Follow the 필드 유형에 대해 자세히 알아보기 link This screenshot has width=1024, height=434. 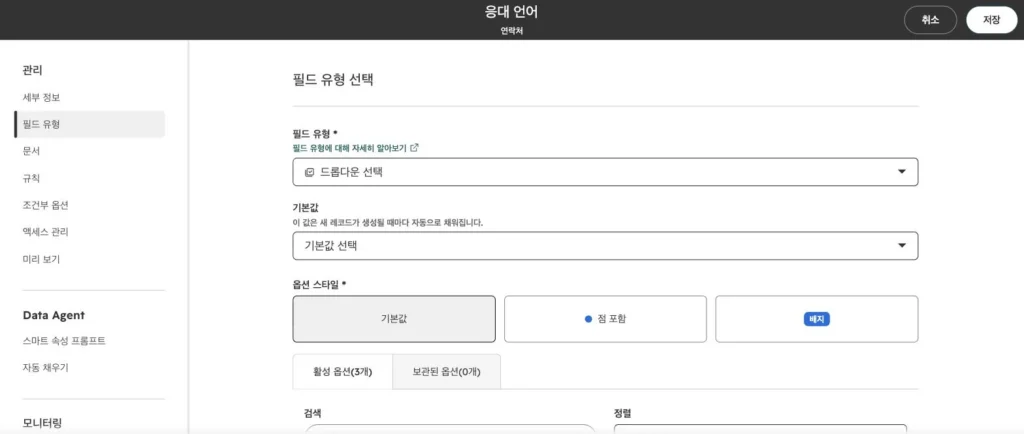349,148
